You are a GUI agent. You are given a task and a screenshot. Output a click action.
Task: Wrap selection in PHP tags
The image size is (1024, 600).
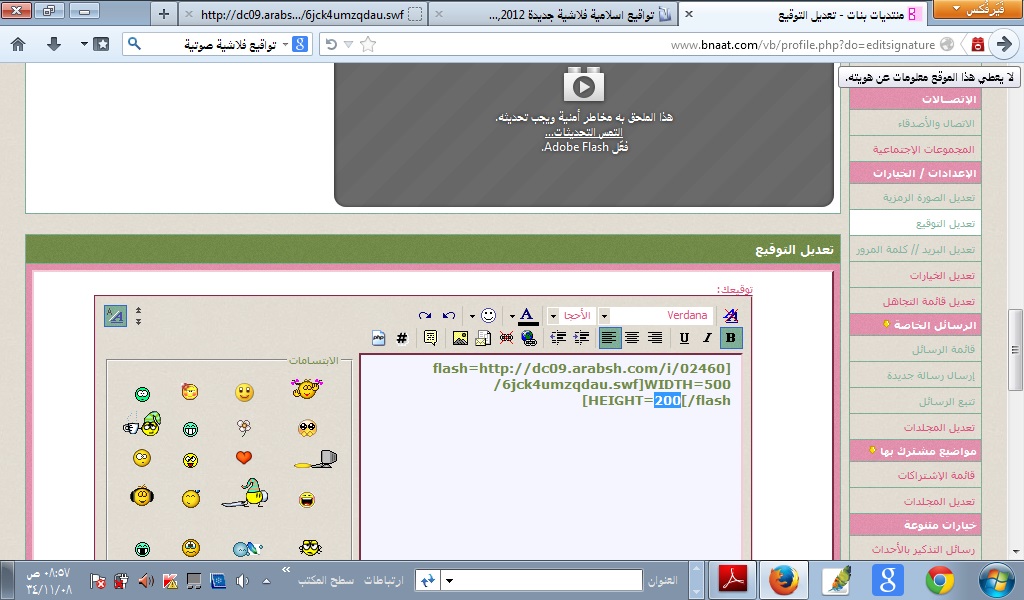pos(379,338)
